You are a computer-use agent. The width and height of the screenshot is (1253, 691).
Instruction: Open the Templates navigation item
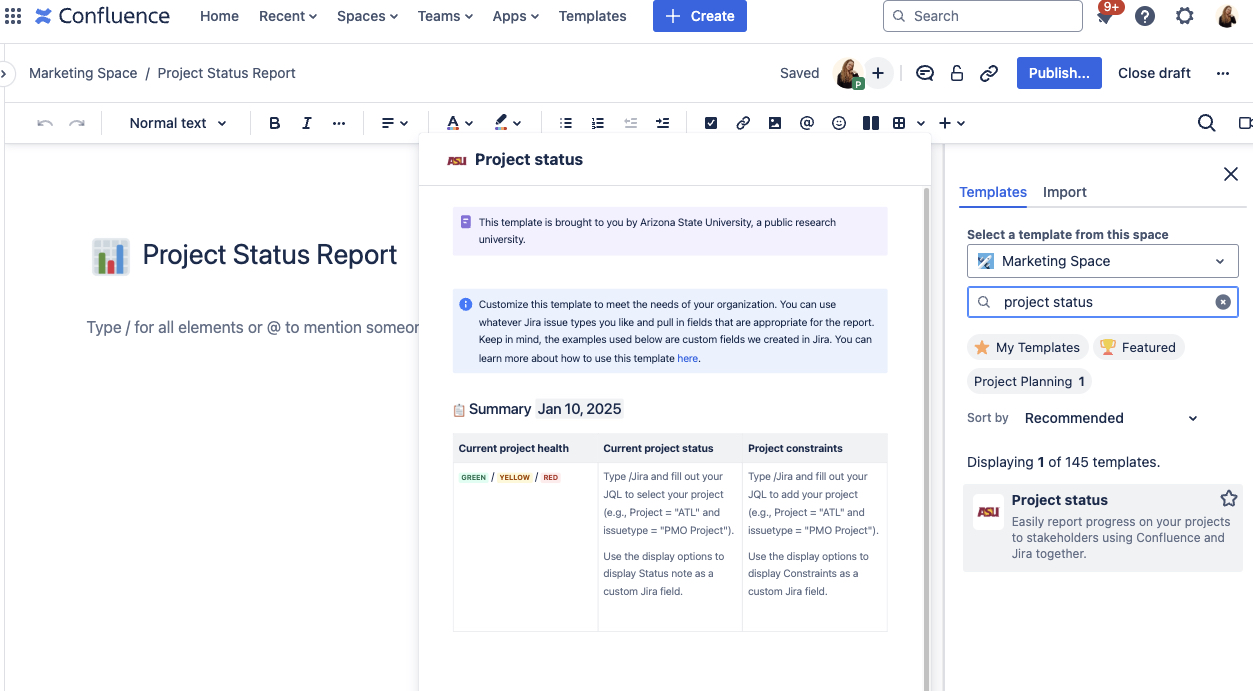point(593,16)
